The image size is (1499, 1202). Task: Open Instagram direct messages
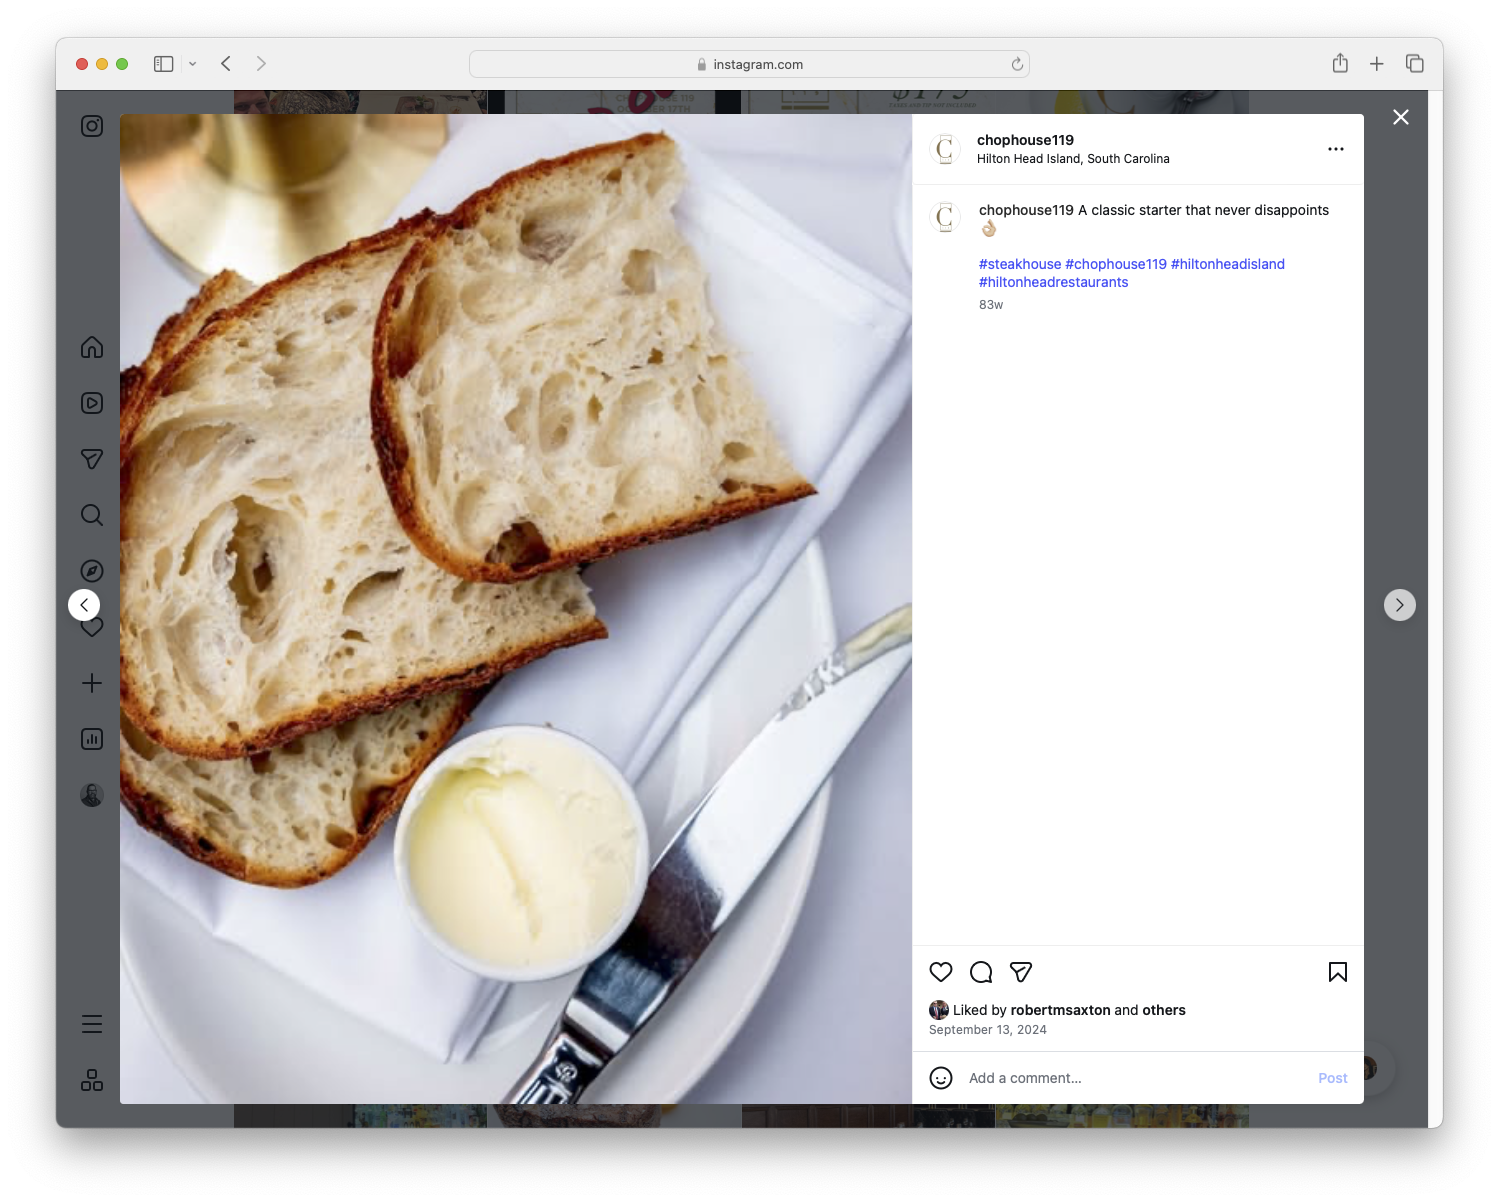point(91,459)
